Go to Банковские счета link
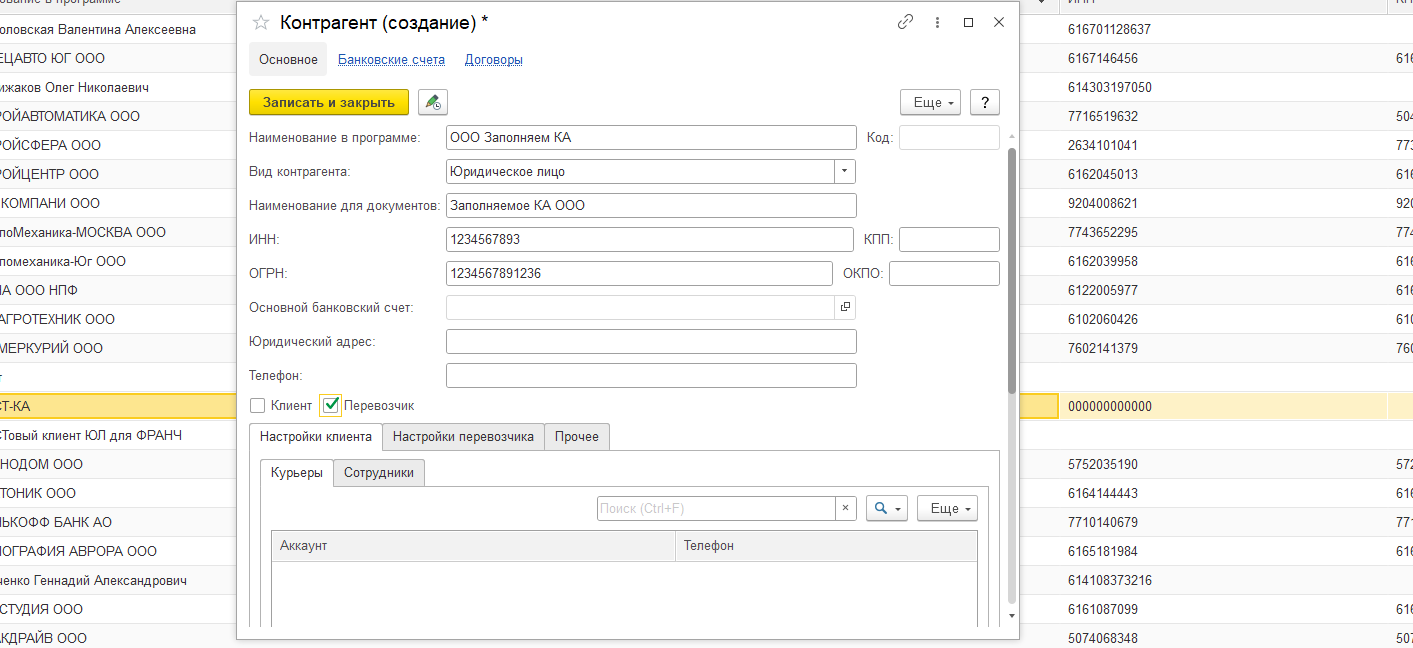Screen dimensions: 1413x648 pyautogui.click(x=391, y=60)
